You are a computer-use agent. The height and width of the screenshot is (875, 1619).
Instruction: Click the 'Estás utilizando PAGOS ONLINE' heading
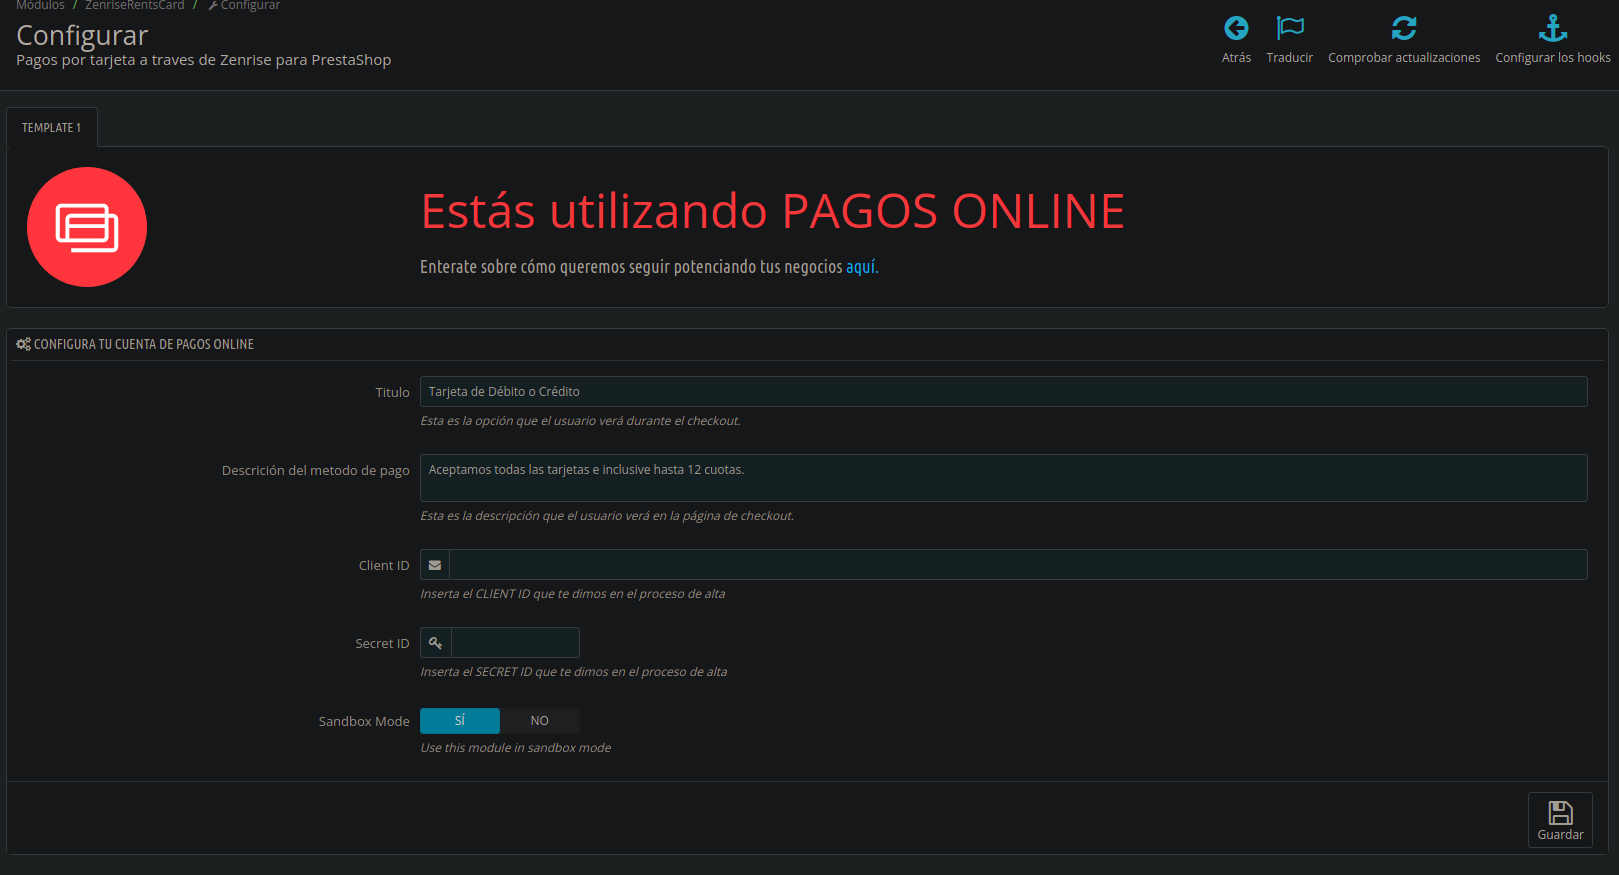tap(773, 212)
